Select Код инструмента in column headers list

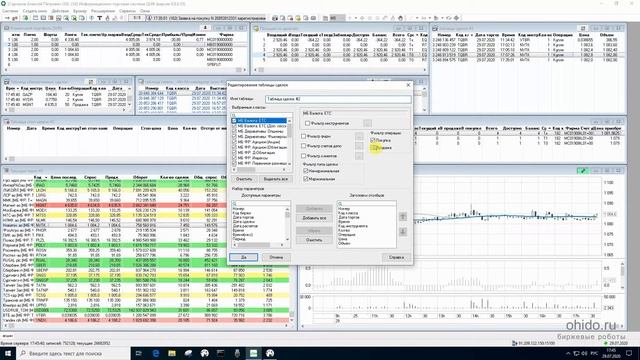tap(353, 226)
